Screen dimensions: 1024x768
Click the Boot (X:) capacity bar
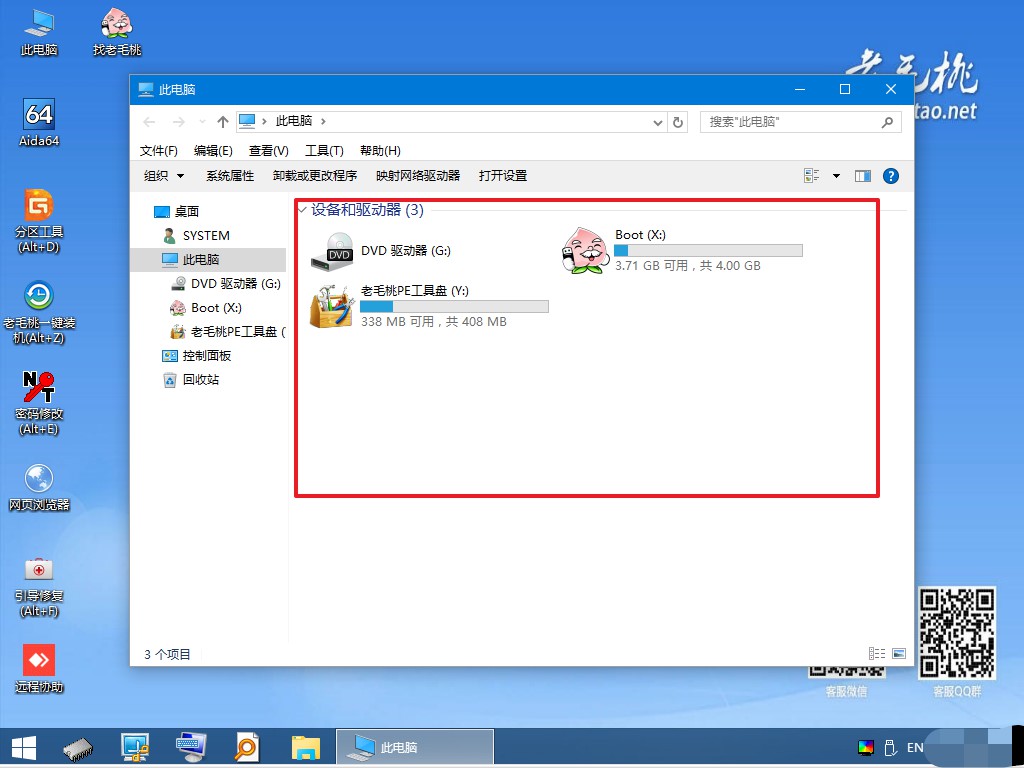pyautogui.click(x=708, y=250)
